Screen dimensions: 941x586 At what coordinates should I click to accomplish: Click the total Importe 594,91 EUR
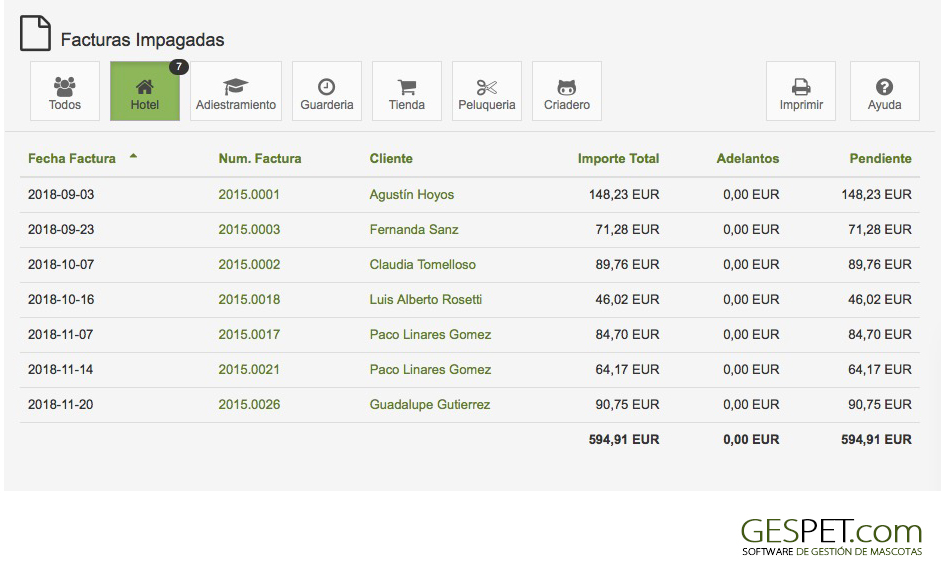point(624,440)
